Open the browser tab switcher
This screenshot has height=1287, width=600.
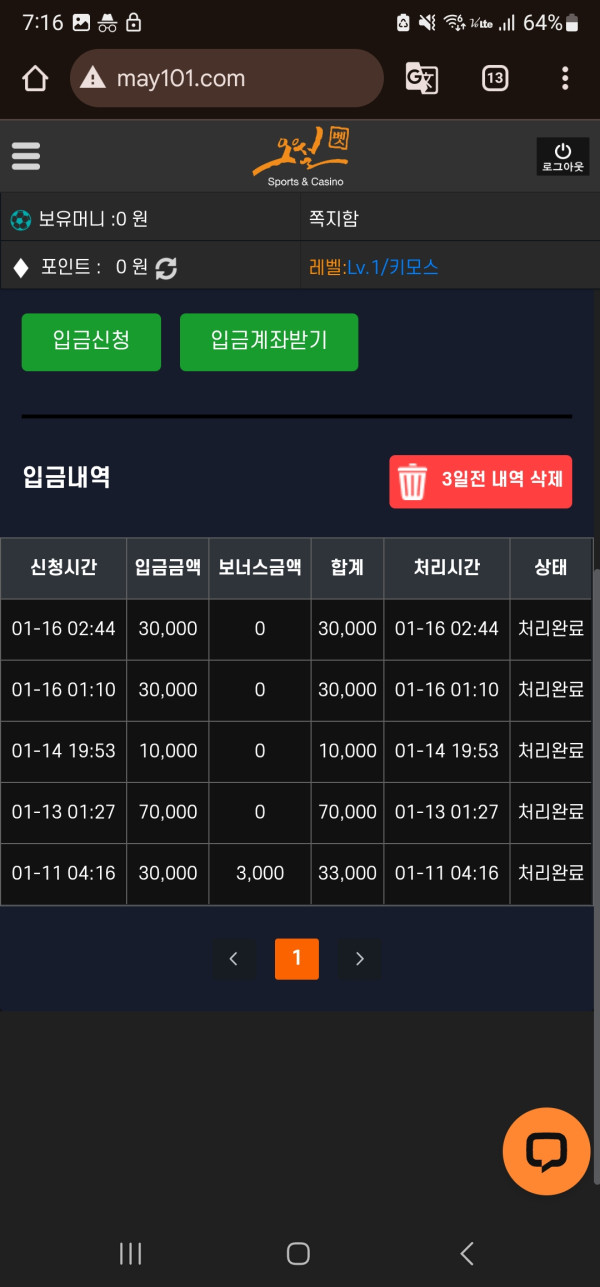tap(495, 78)
